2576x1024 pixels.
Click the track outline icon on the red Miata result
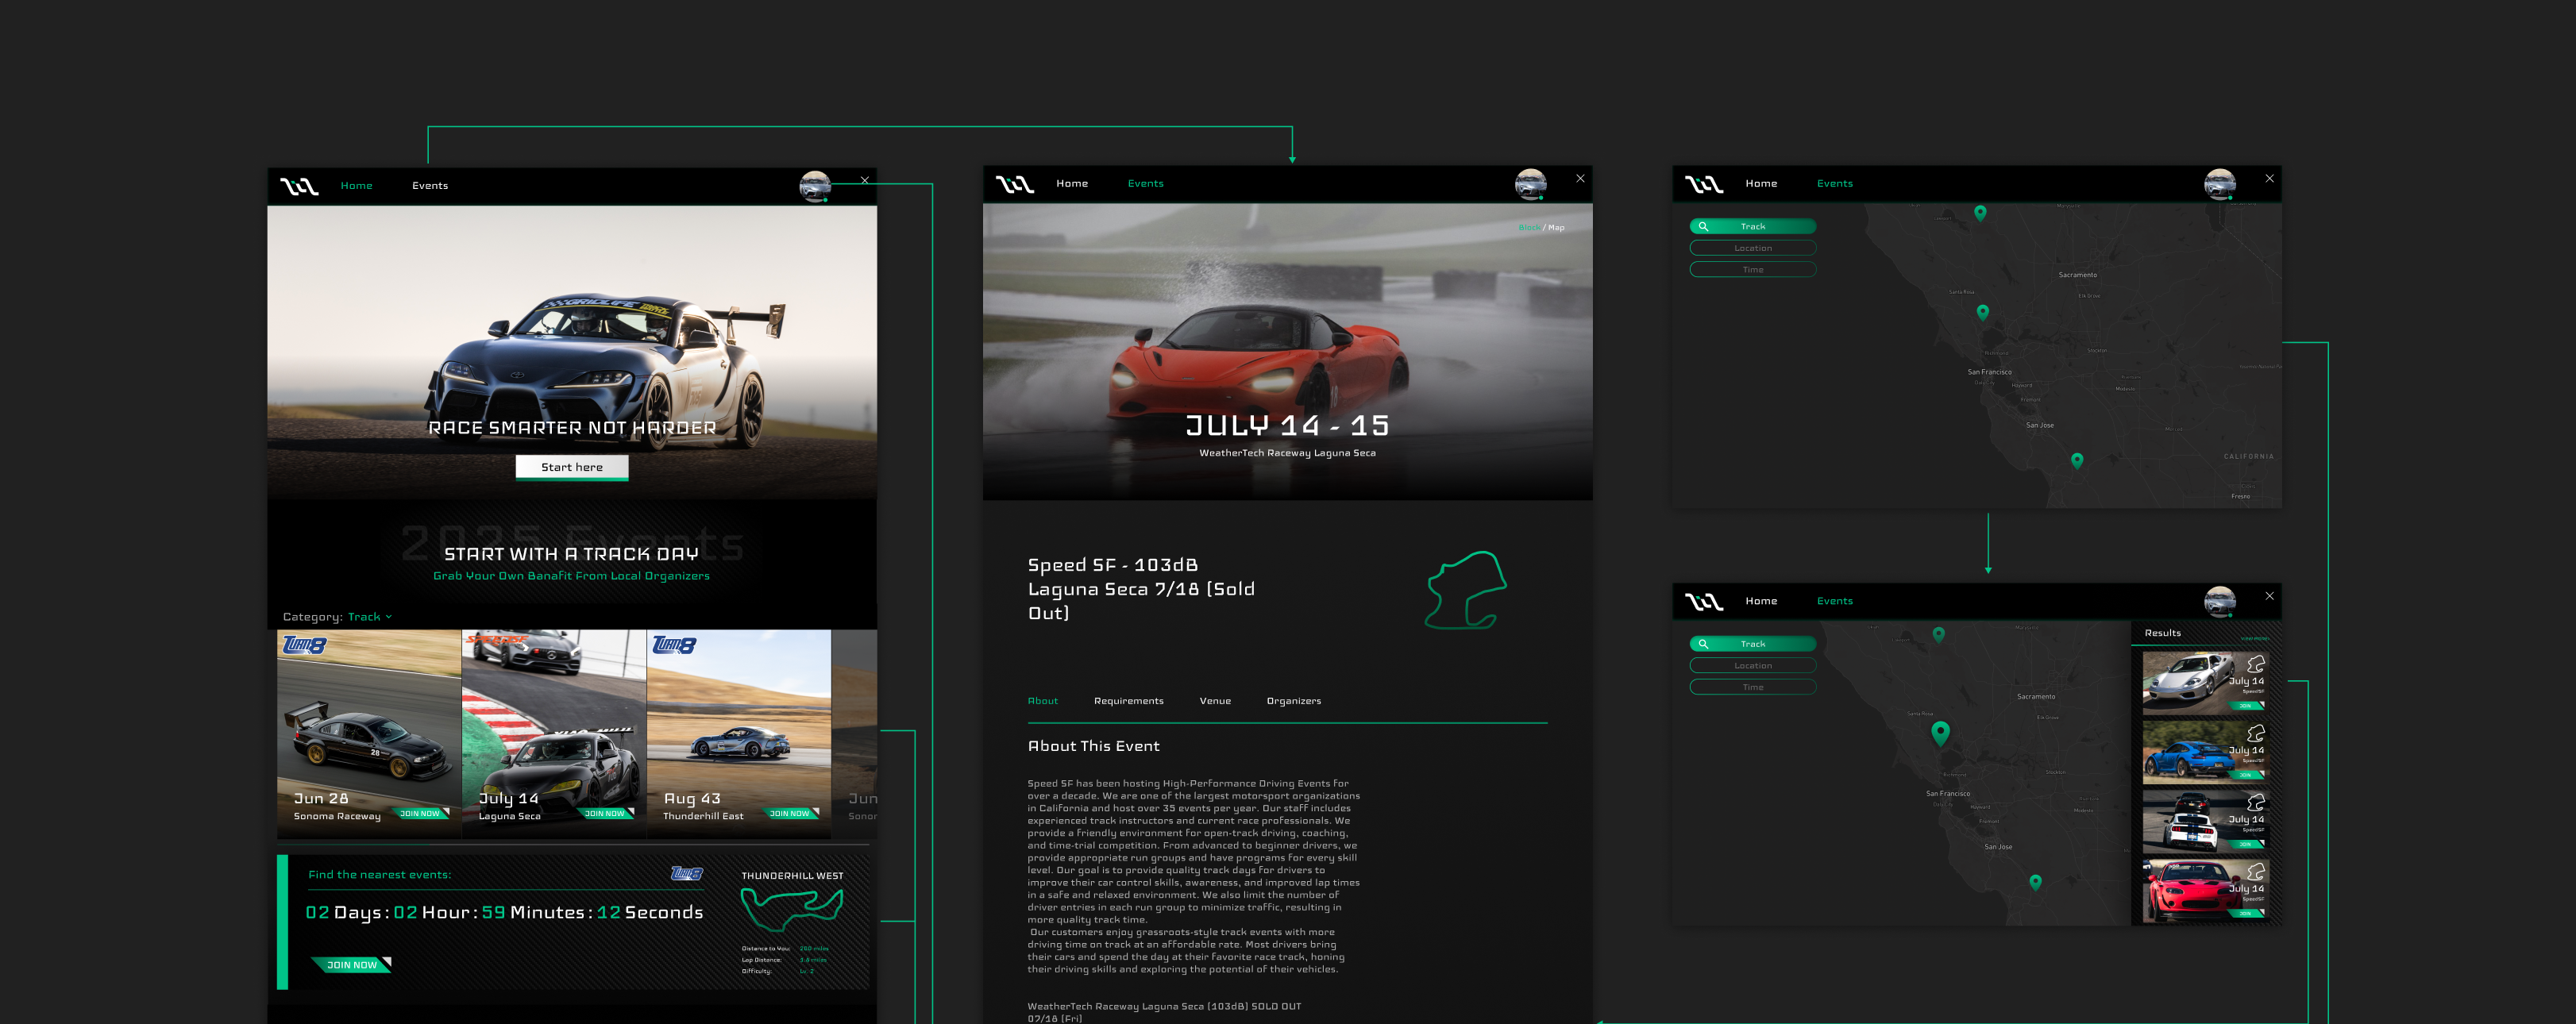2256,871
